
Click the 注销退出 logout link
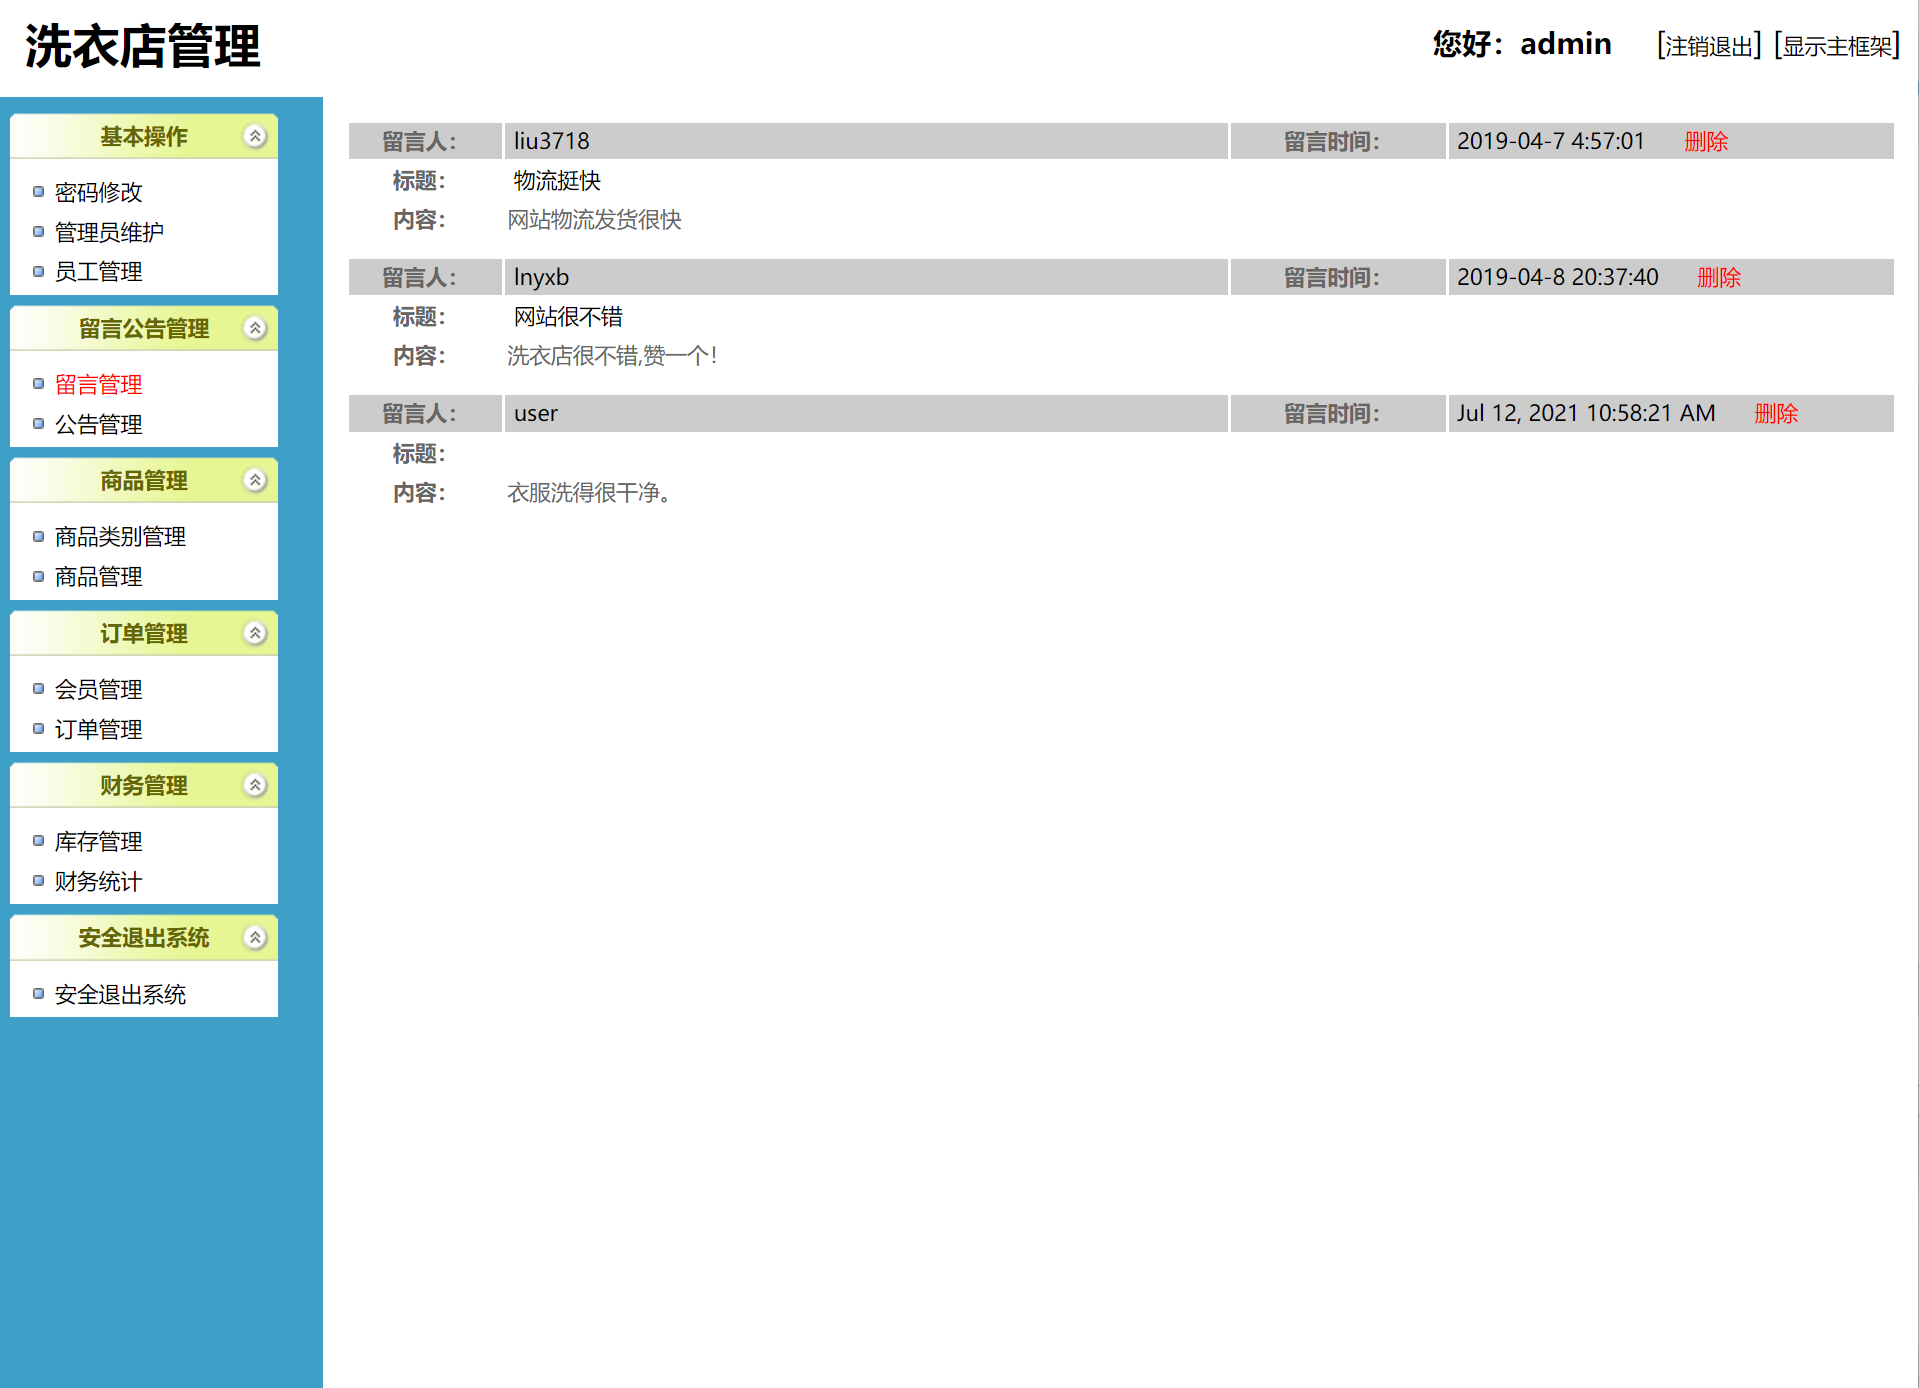1709,46
